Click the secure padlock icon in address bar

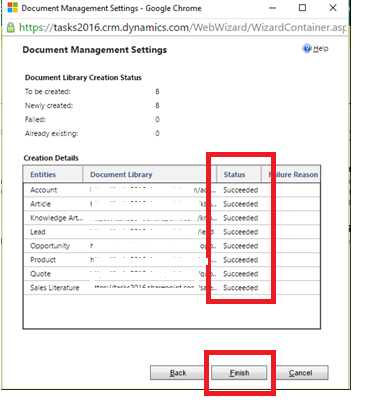[11, 27]
